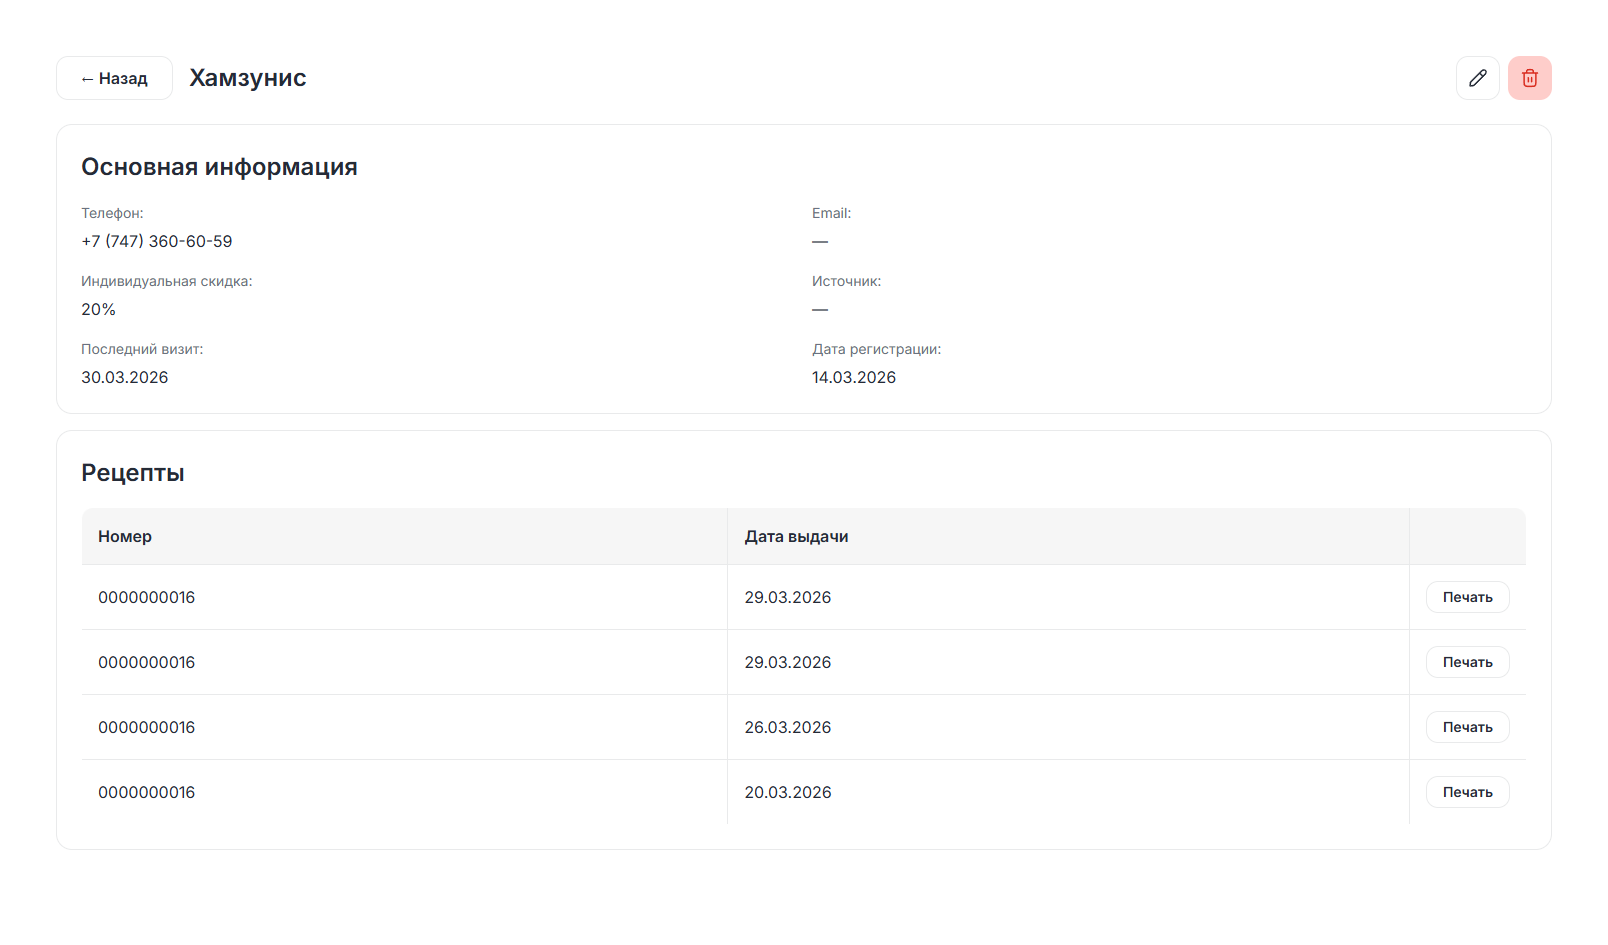Click the Дата регистрации label
This screenshot has height=945, width=1608.
pyautogui.click(x=876, y=349)
